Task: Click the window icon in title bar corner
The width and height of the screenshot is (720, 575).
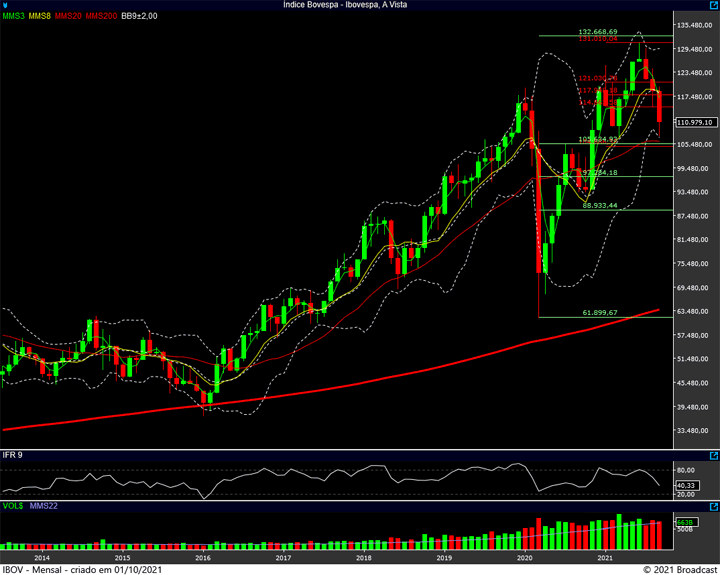Action: 714,5
